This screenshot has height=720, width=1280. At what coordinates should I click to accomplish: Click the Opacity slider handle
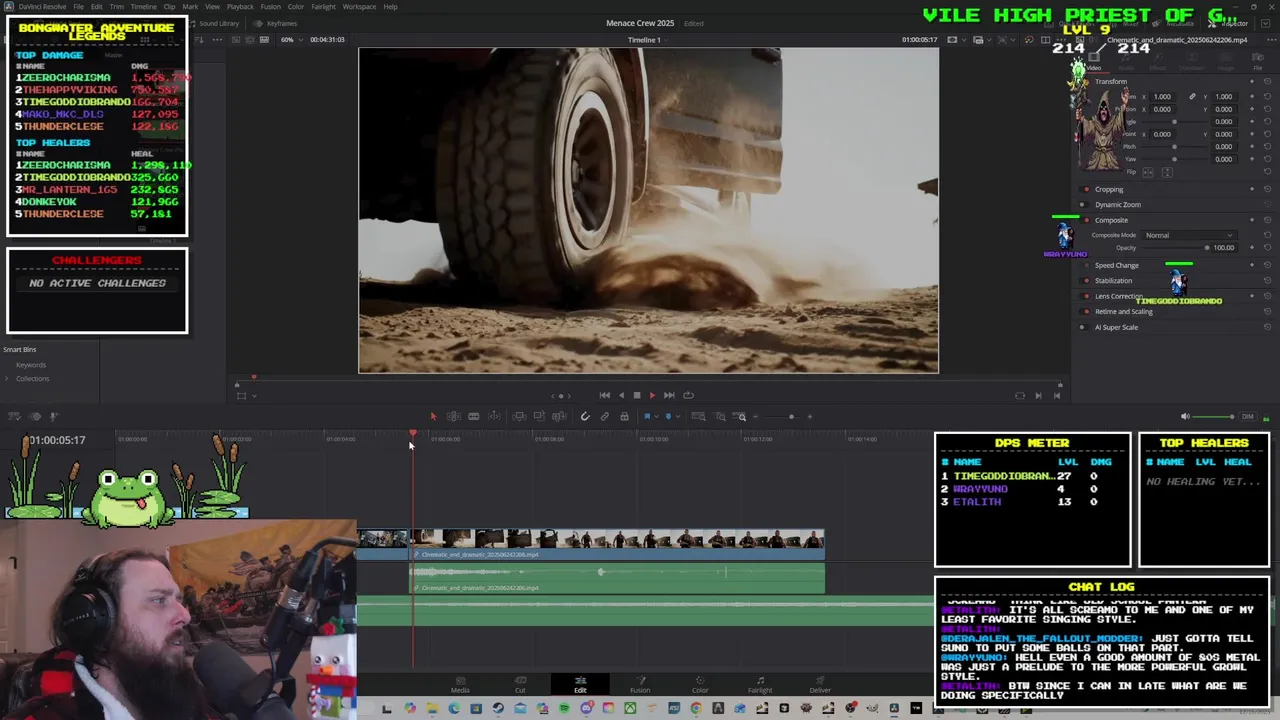pos(1207,247)
